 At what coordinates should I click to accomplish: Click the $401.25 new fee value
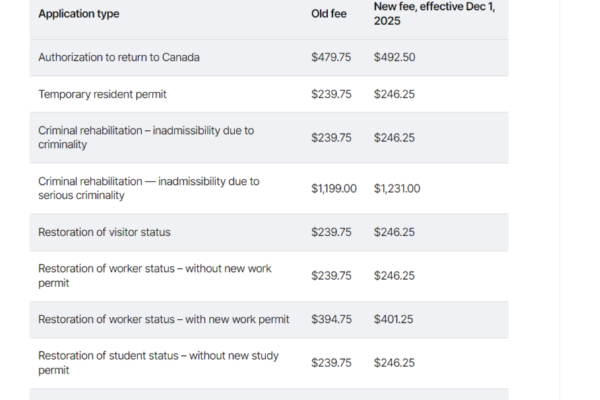394,319
